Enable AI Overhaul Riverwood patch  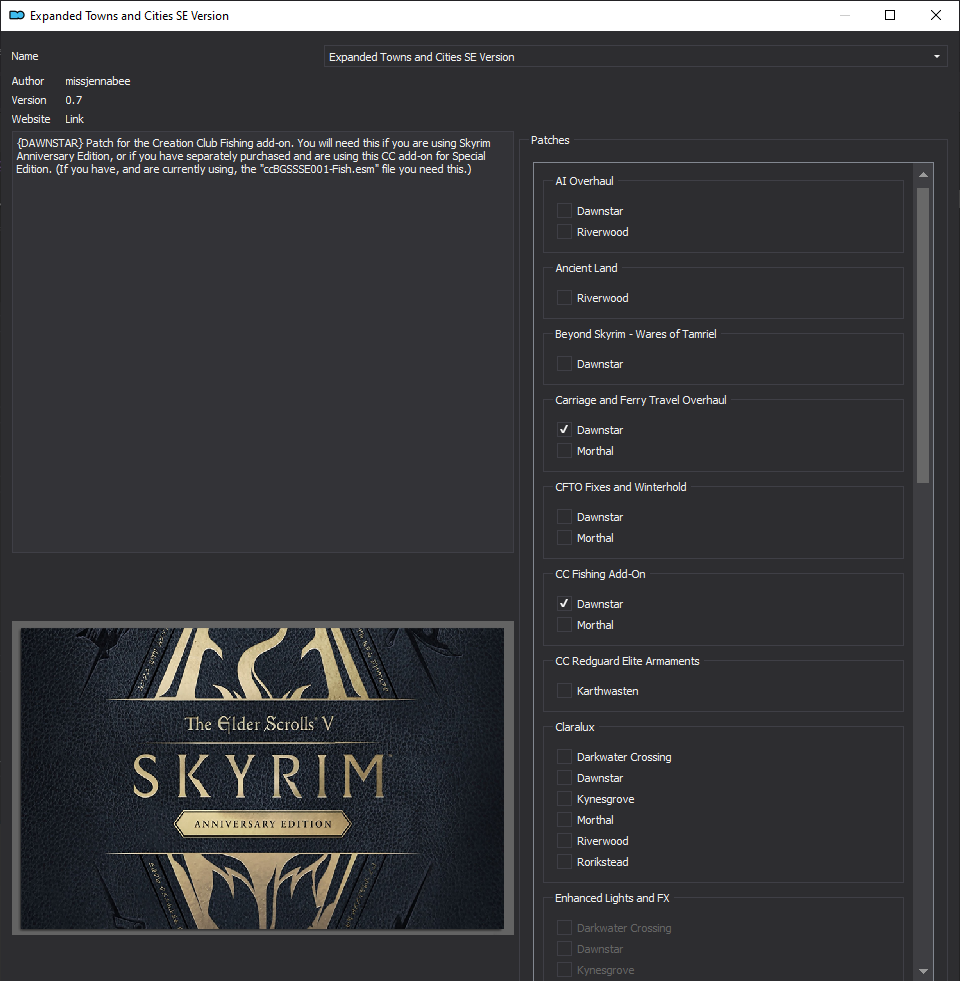pos(564,231)
